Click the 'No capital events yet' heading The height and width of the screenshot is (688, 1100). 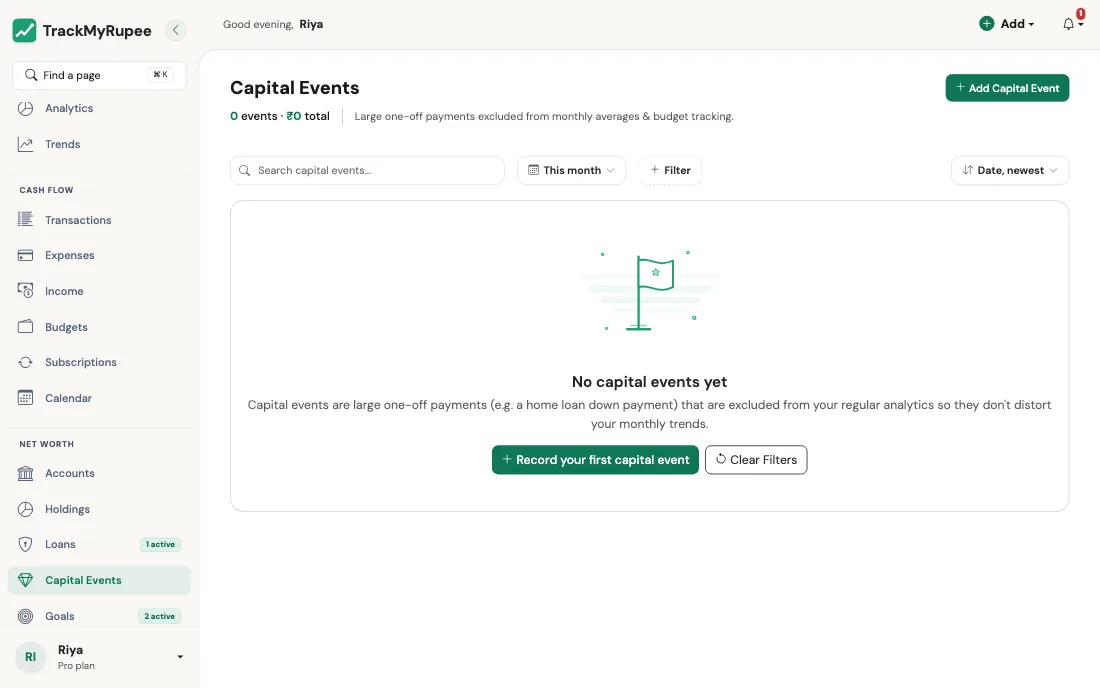649,382
